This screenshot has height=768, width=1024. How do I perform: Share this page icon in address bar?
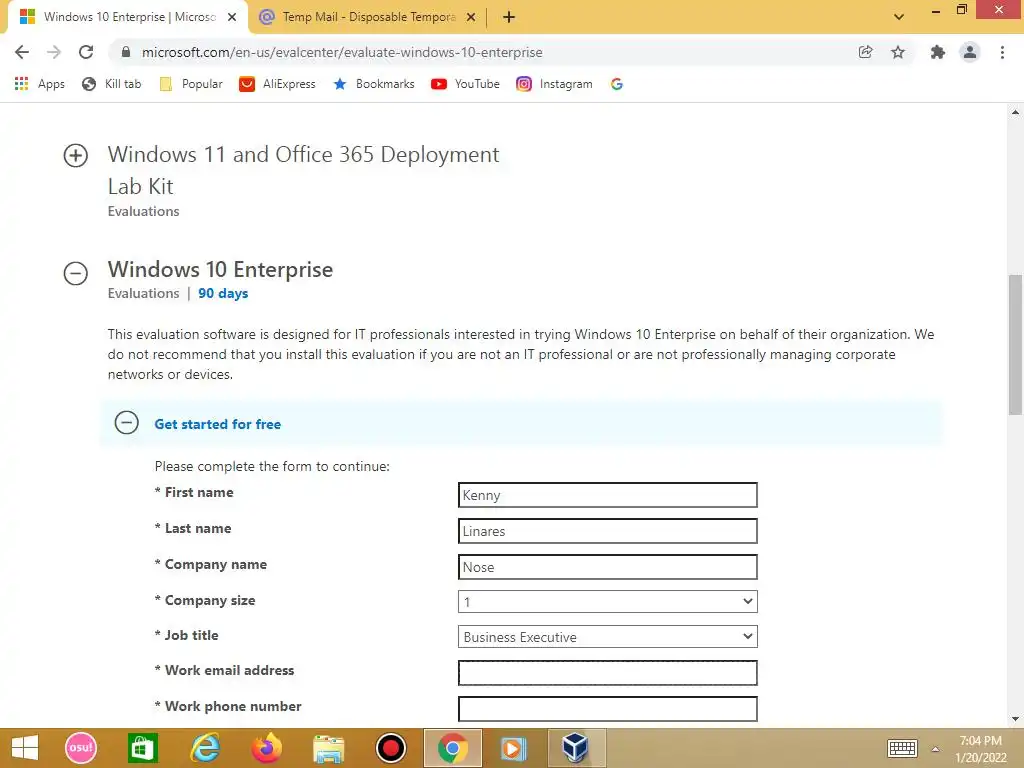[865, 52]
